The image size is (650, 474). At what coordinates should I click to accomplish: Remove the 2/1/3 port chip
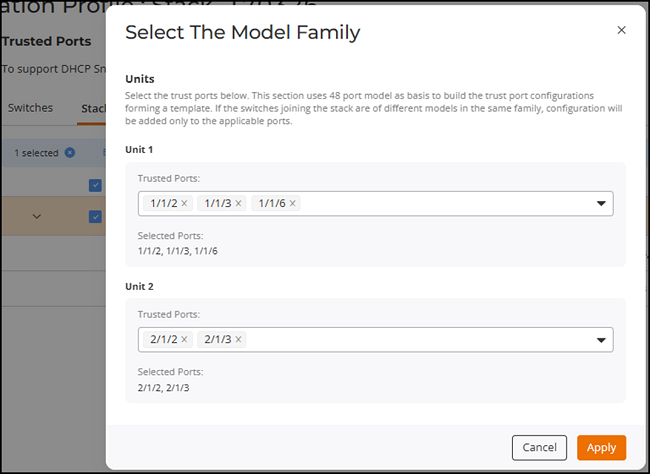click(238, 340)
